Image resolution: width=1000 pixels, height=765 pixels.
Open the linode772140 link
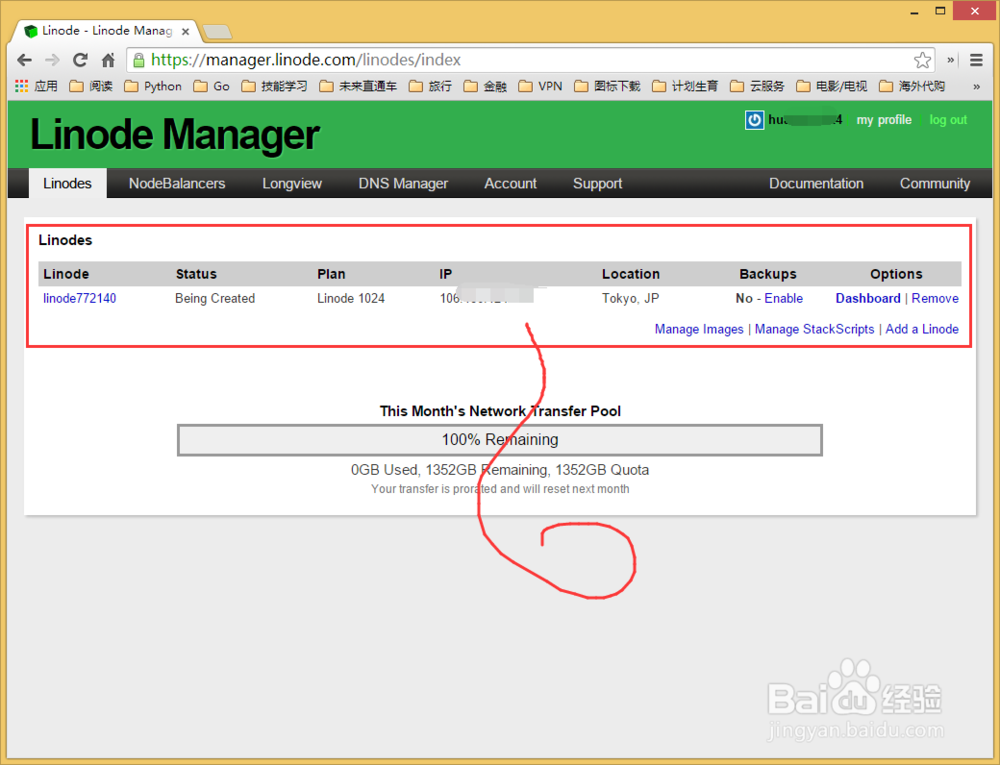(80, 298)
